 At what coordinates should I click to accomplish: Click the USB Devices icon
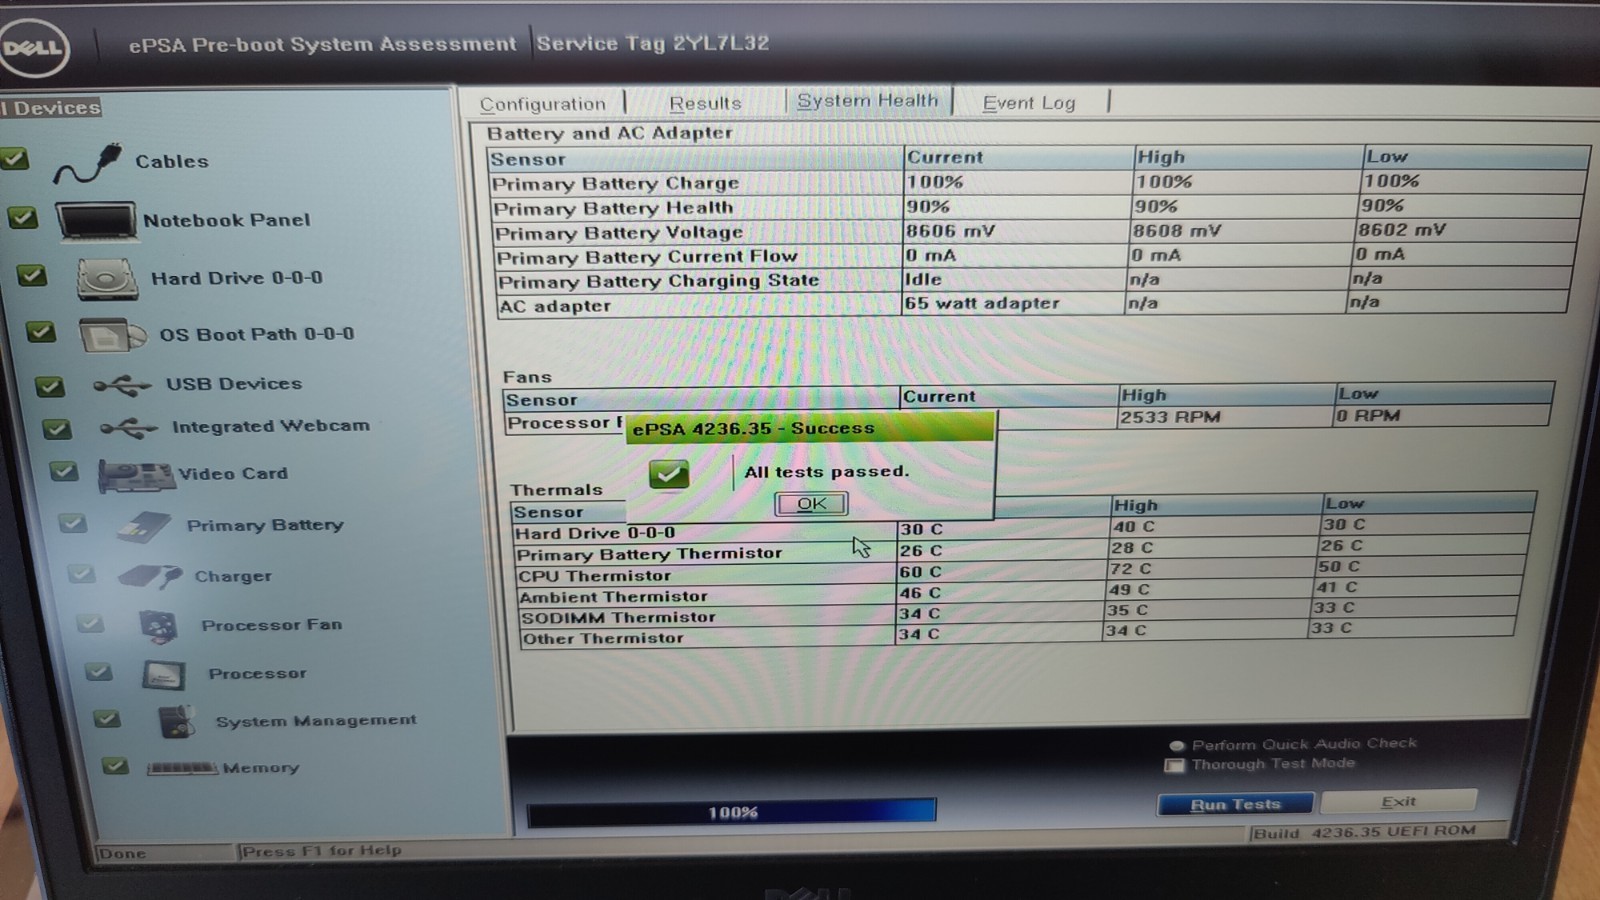pos(122,385)
